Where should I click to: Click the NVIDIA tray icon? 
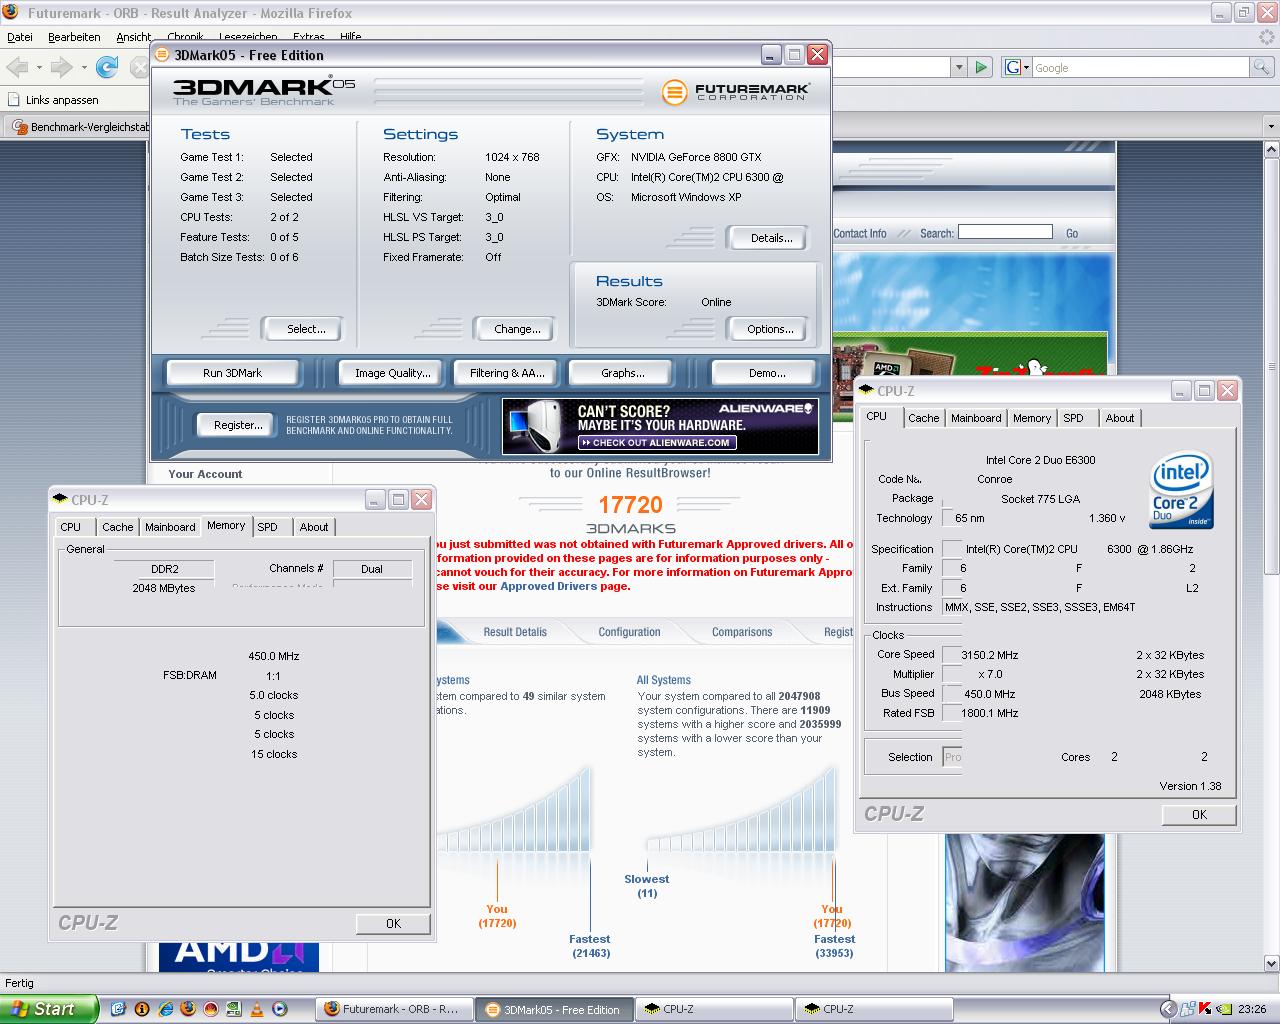pos(1222,1009)
